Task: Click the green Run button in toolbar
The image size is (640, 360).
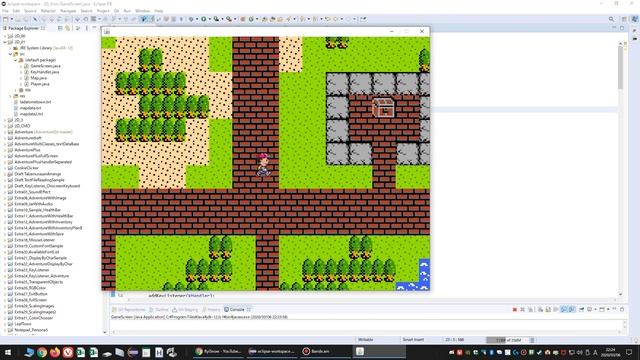Action: (203, 19)
